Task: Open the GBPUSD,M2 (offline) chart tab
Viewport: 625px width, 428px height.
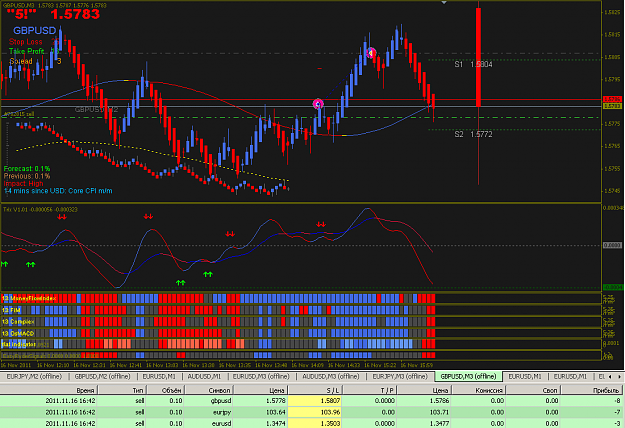Action: tap(102, 376)
